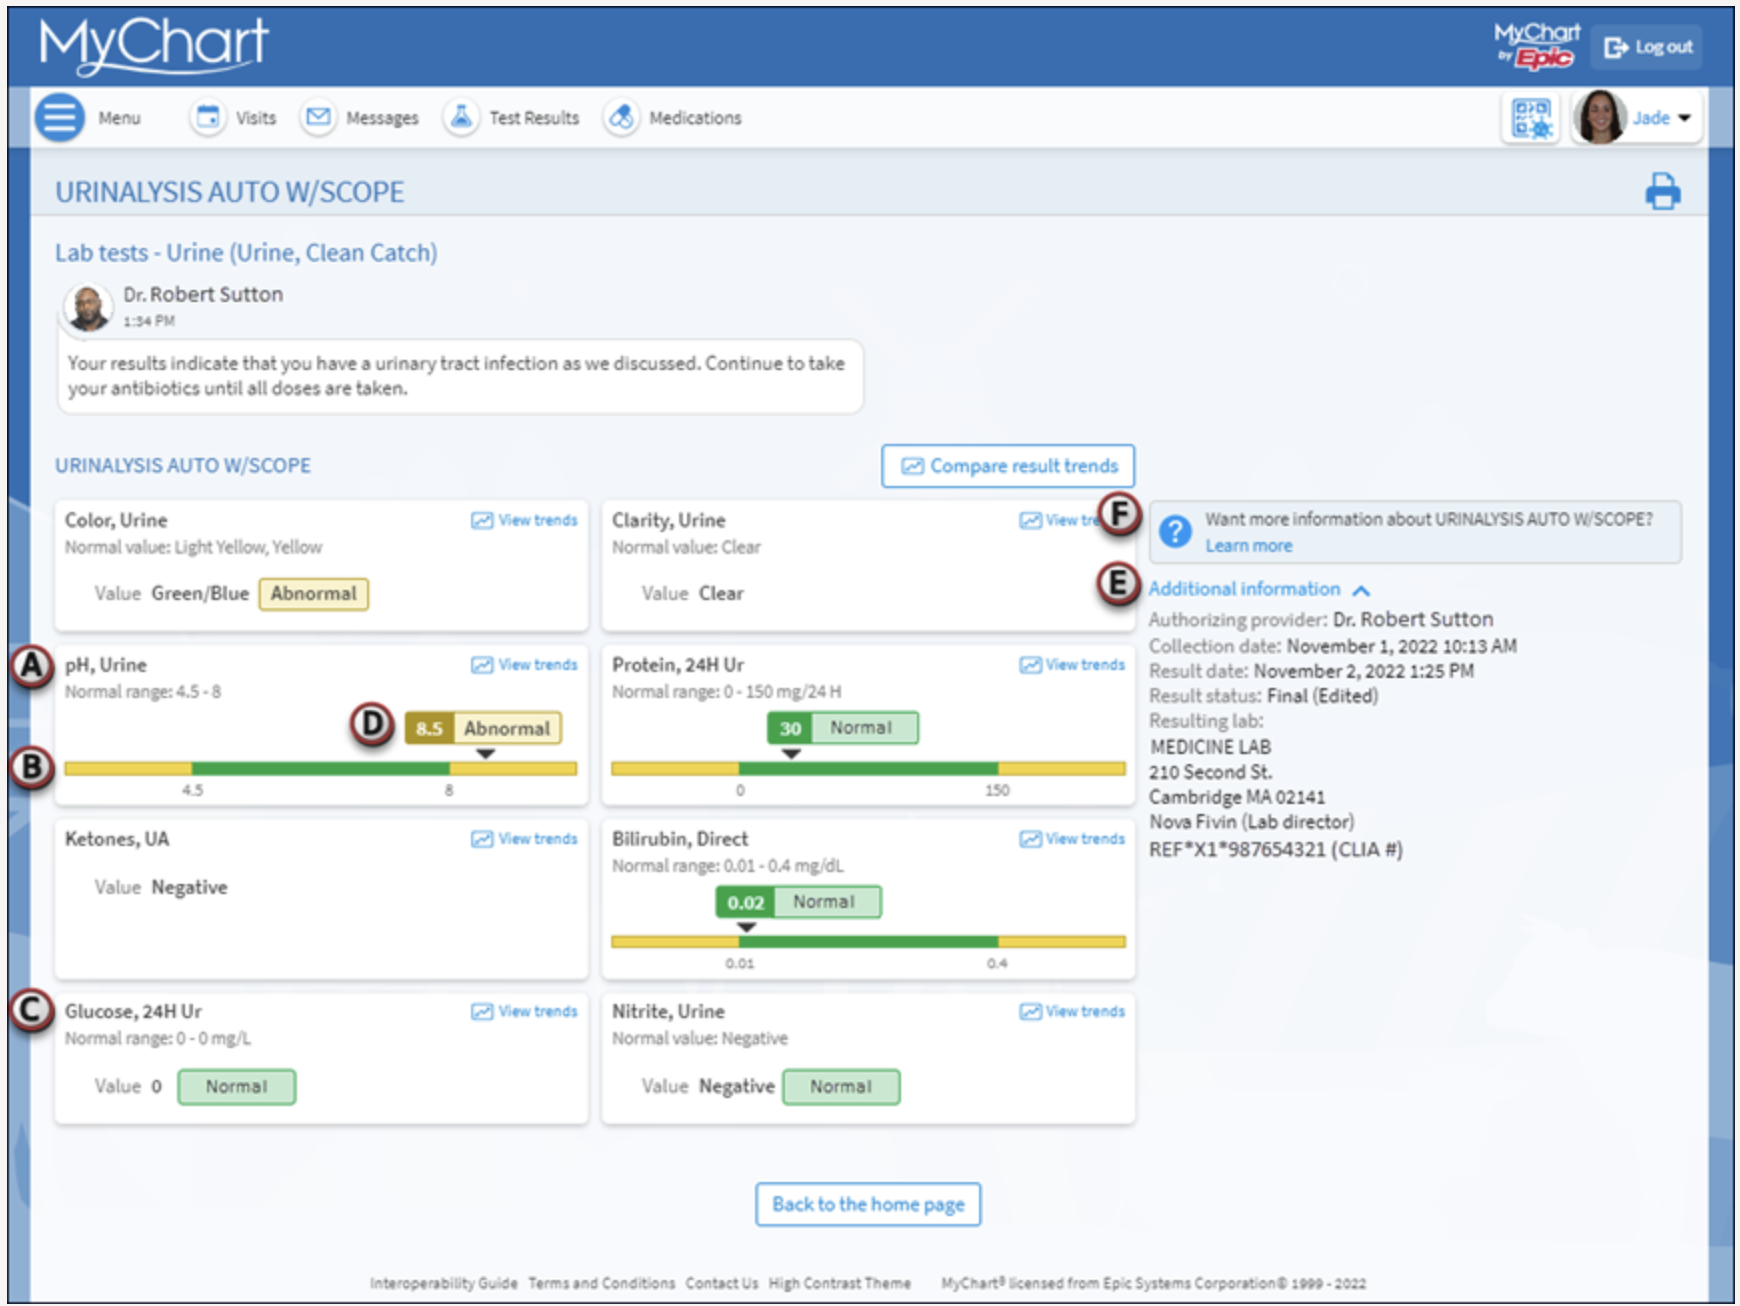View trends for Protein, 24H Ur
The width and height of the screenshot is (1740, 1306).
coord(1071,664)
